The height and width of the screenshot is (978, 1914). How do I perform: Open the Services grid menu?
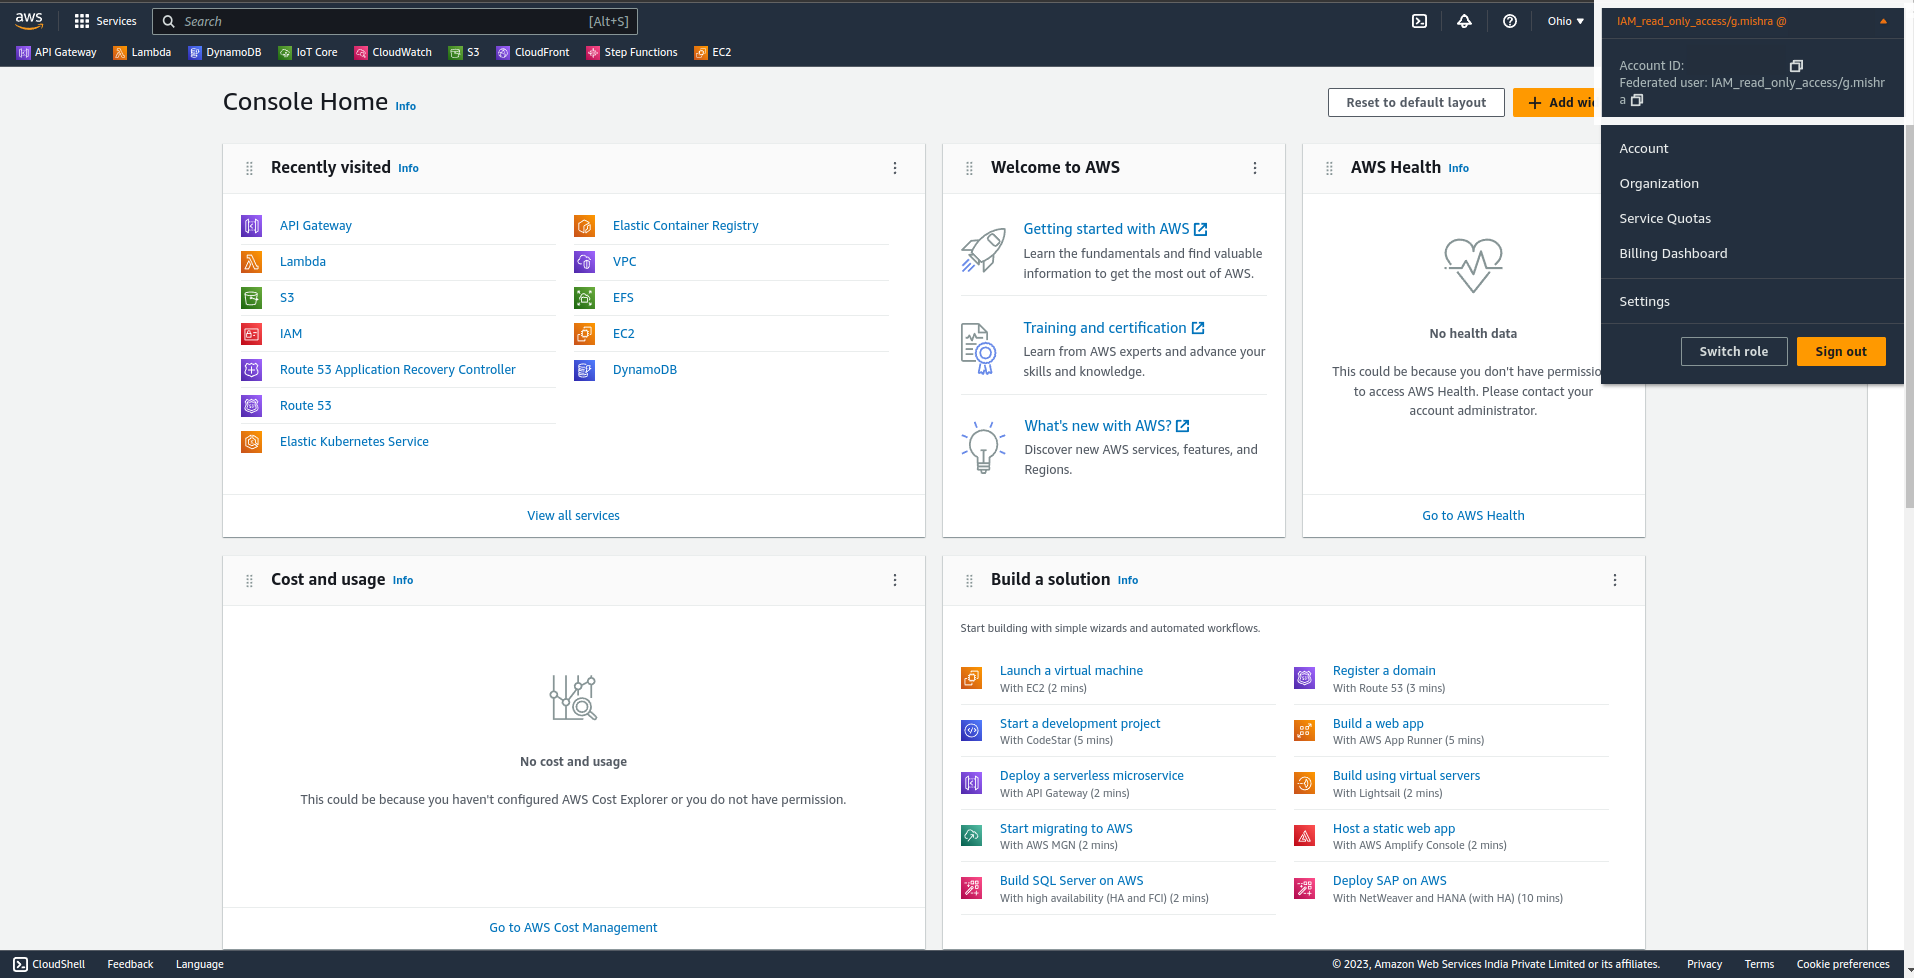(105, 21)
